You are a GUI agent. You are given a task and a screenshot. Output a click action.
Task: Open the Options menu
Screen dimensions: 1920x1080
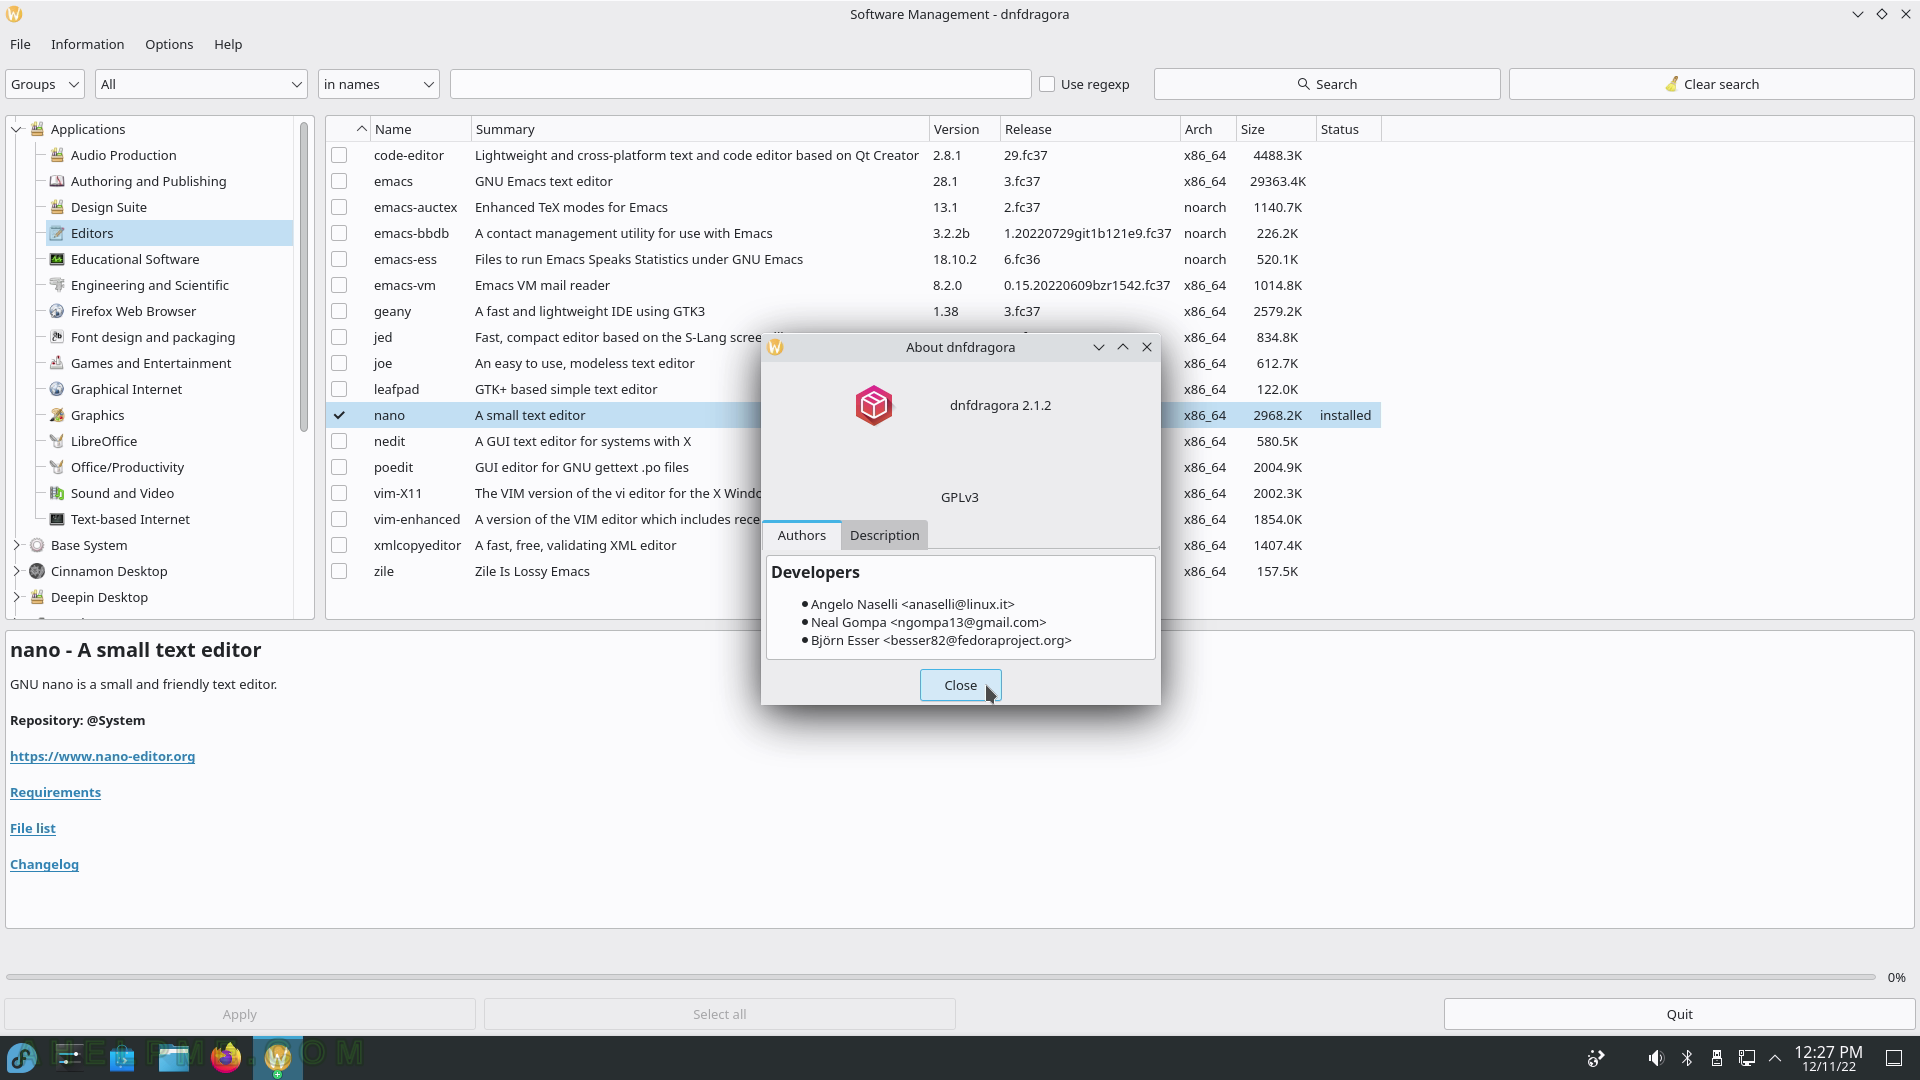coord(169,44)
